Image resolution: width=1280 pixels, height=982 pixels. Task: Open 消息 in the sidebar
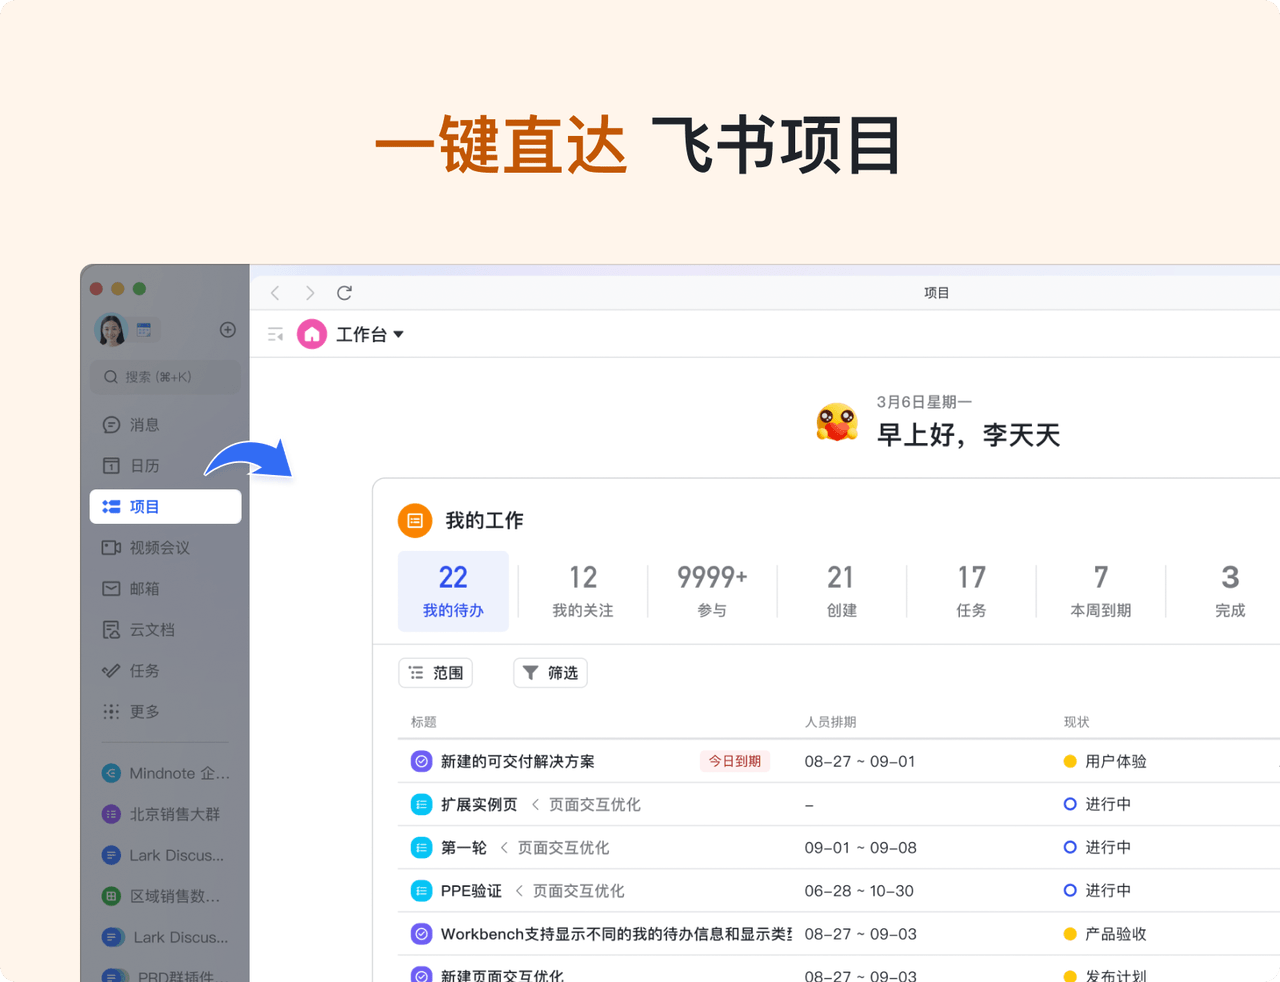point(165,425)
